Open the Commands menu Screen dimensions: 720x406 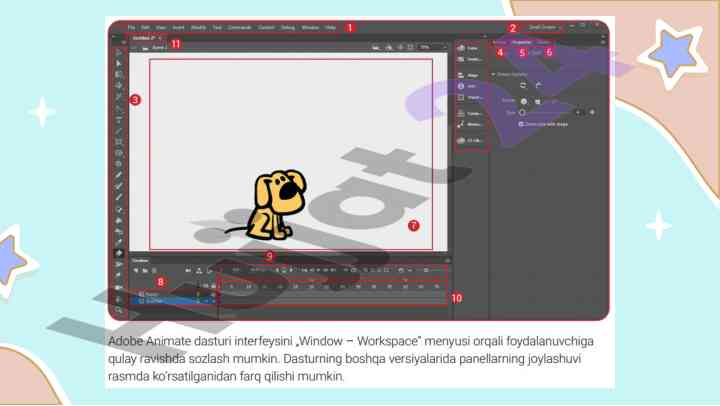pos(240,28)
